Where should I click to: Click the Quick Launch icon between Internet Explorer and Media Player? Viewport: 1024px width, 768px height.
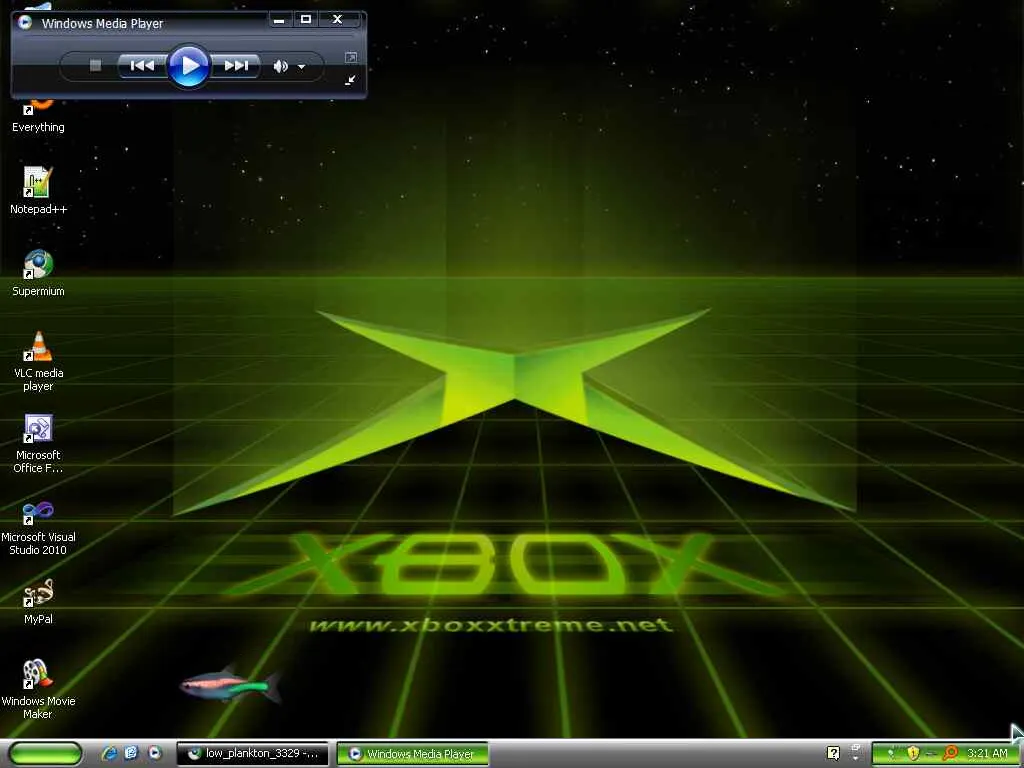pyautogui.click(x=131, y=753)
